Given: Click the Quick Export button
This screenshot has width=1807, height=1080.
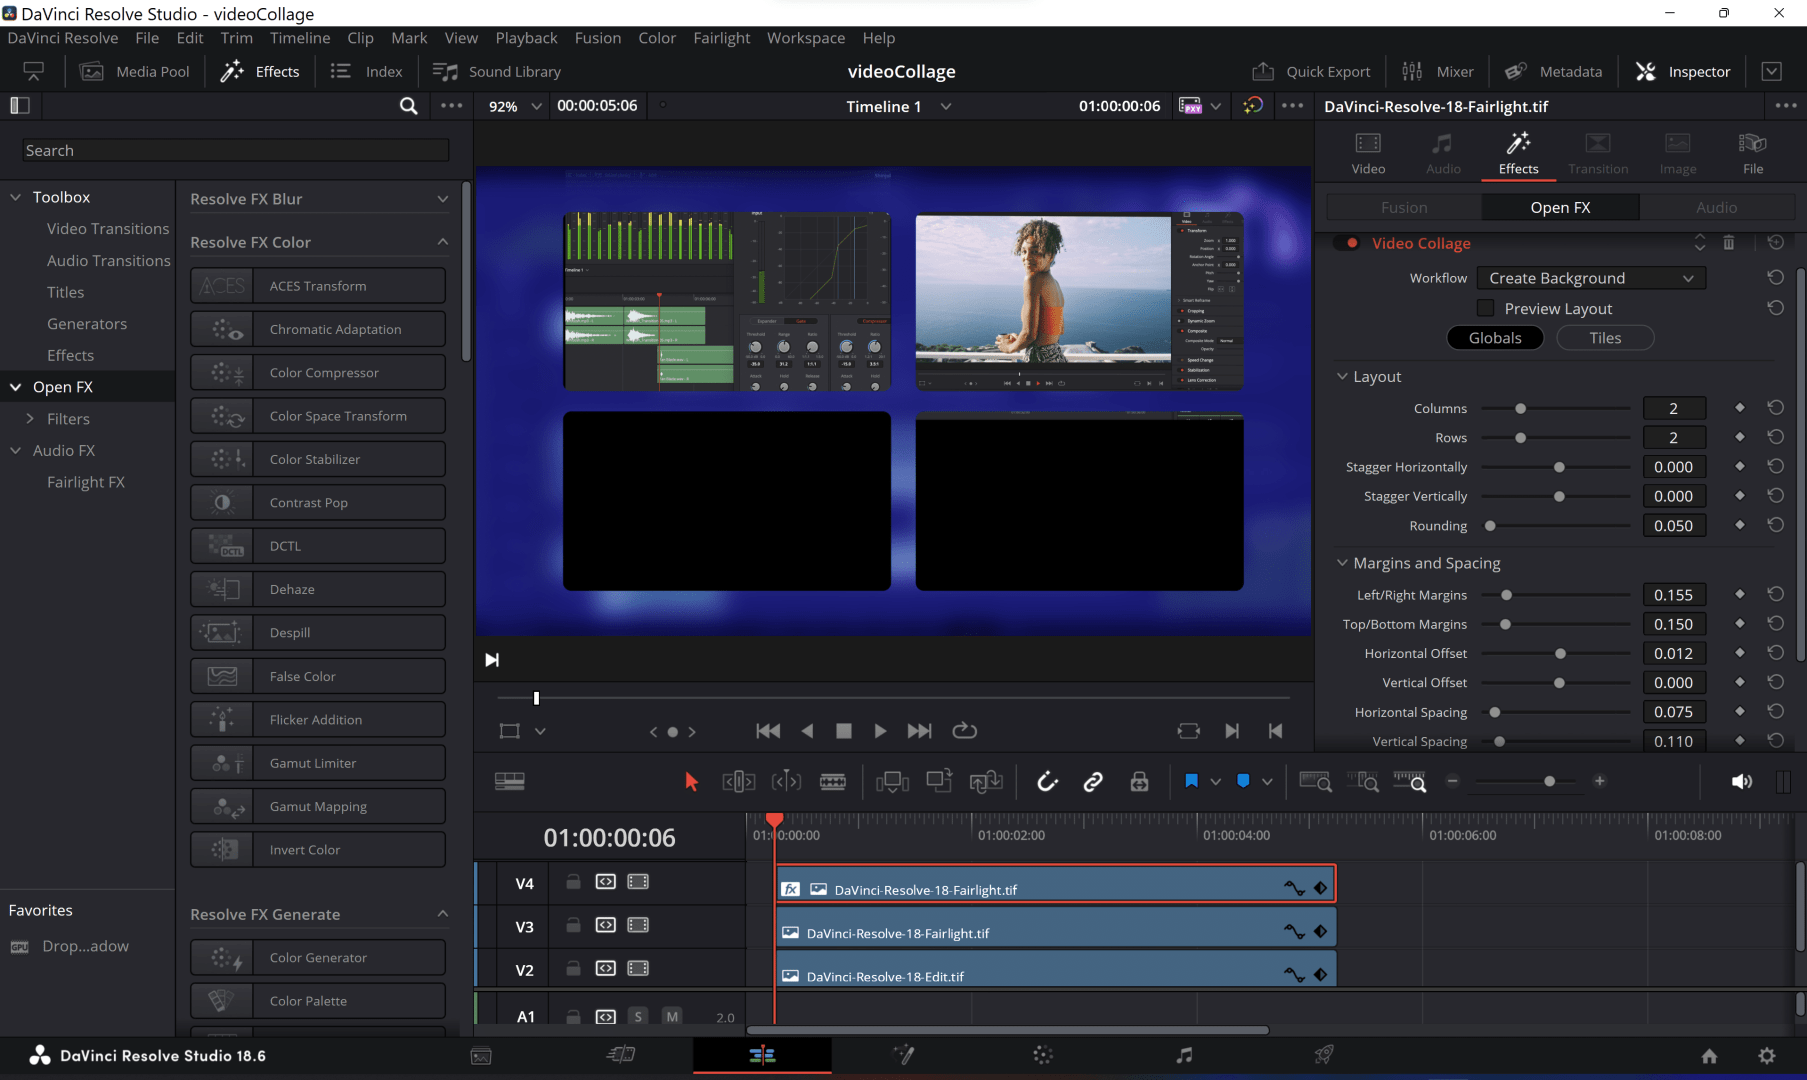Looking at the screenshot, I should coord(1312,71).
